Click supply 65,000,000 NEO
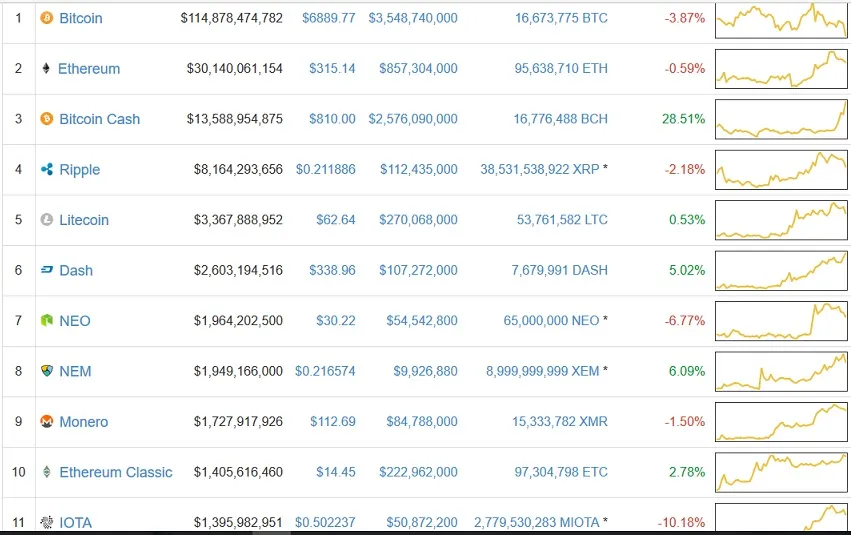 551,321
